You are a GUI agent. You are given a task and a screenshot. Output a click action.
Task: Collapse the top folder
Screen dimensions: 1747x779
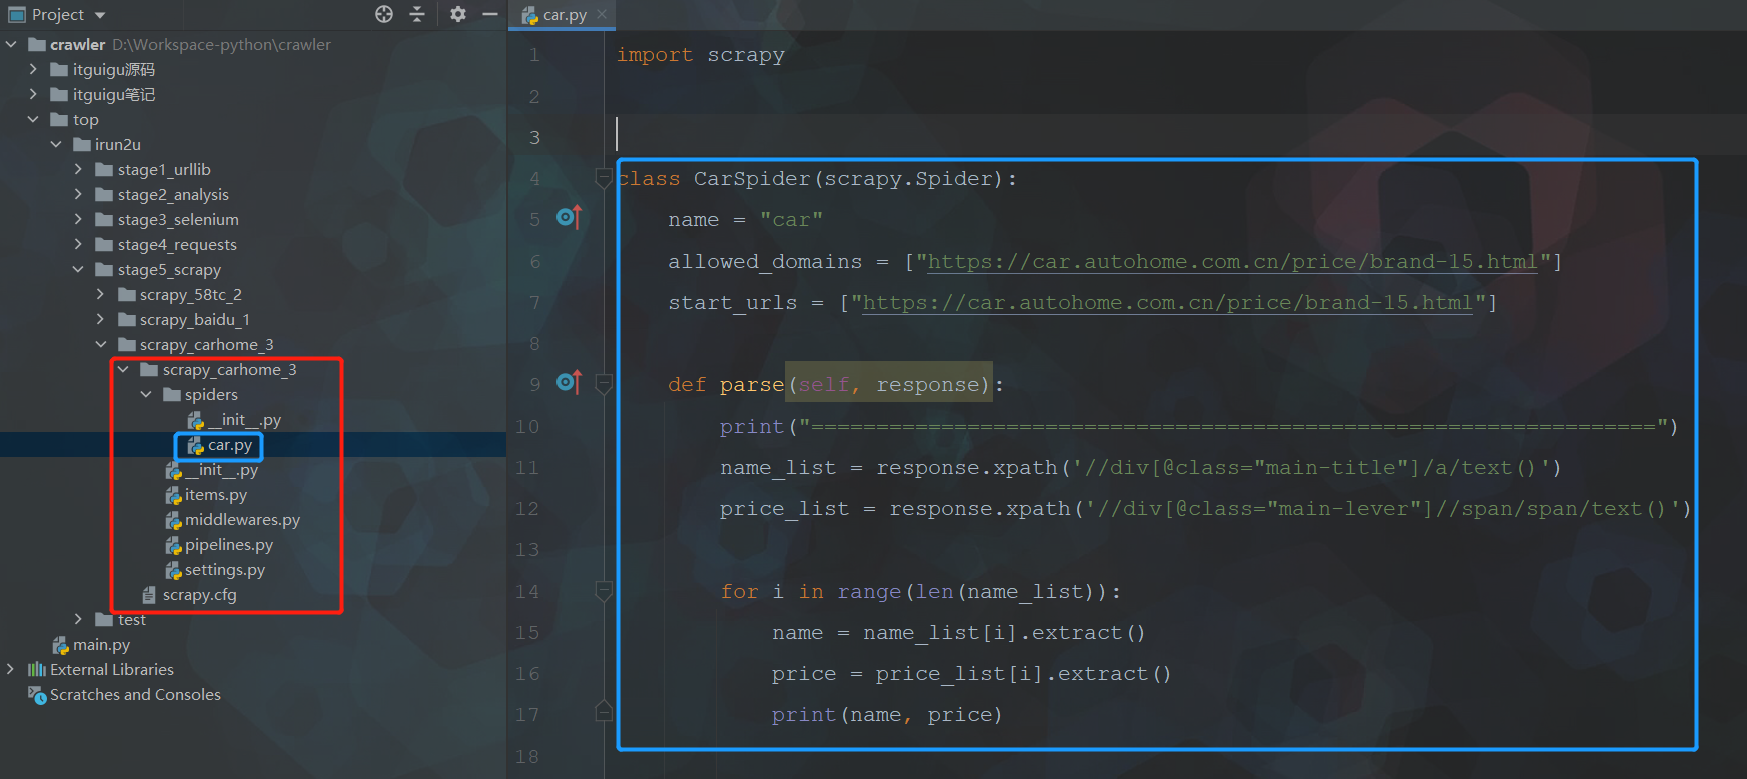33,119
